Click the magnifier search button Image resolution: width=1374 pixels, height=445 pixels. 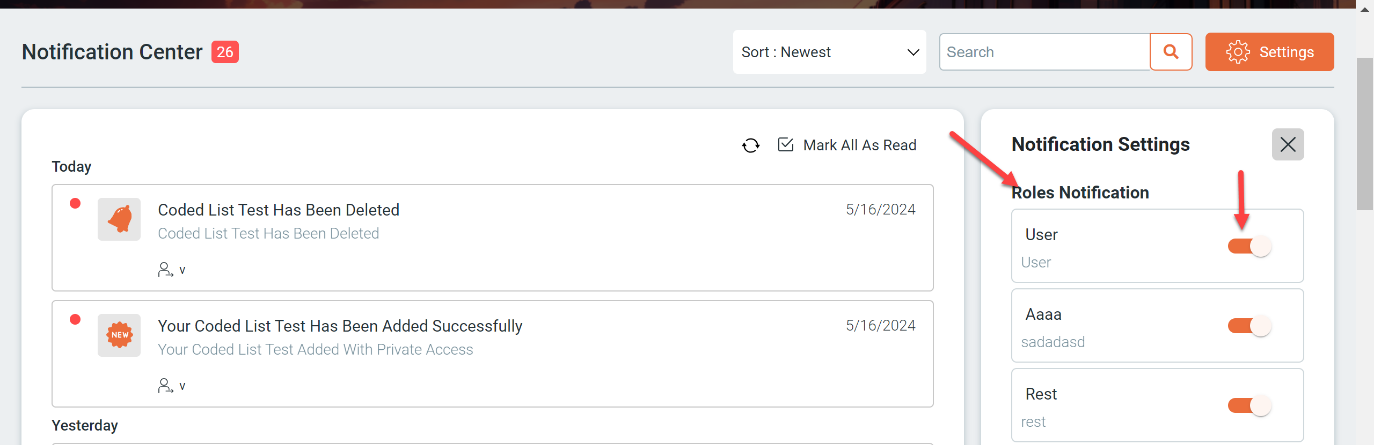[x=1171, y=52]
